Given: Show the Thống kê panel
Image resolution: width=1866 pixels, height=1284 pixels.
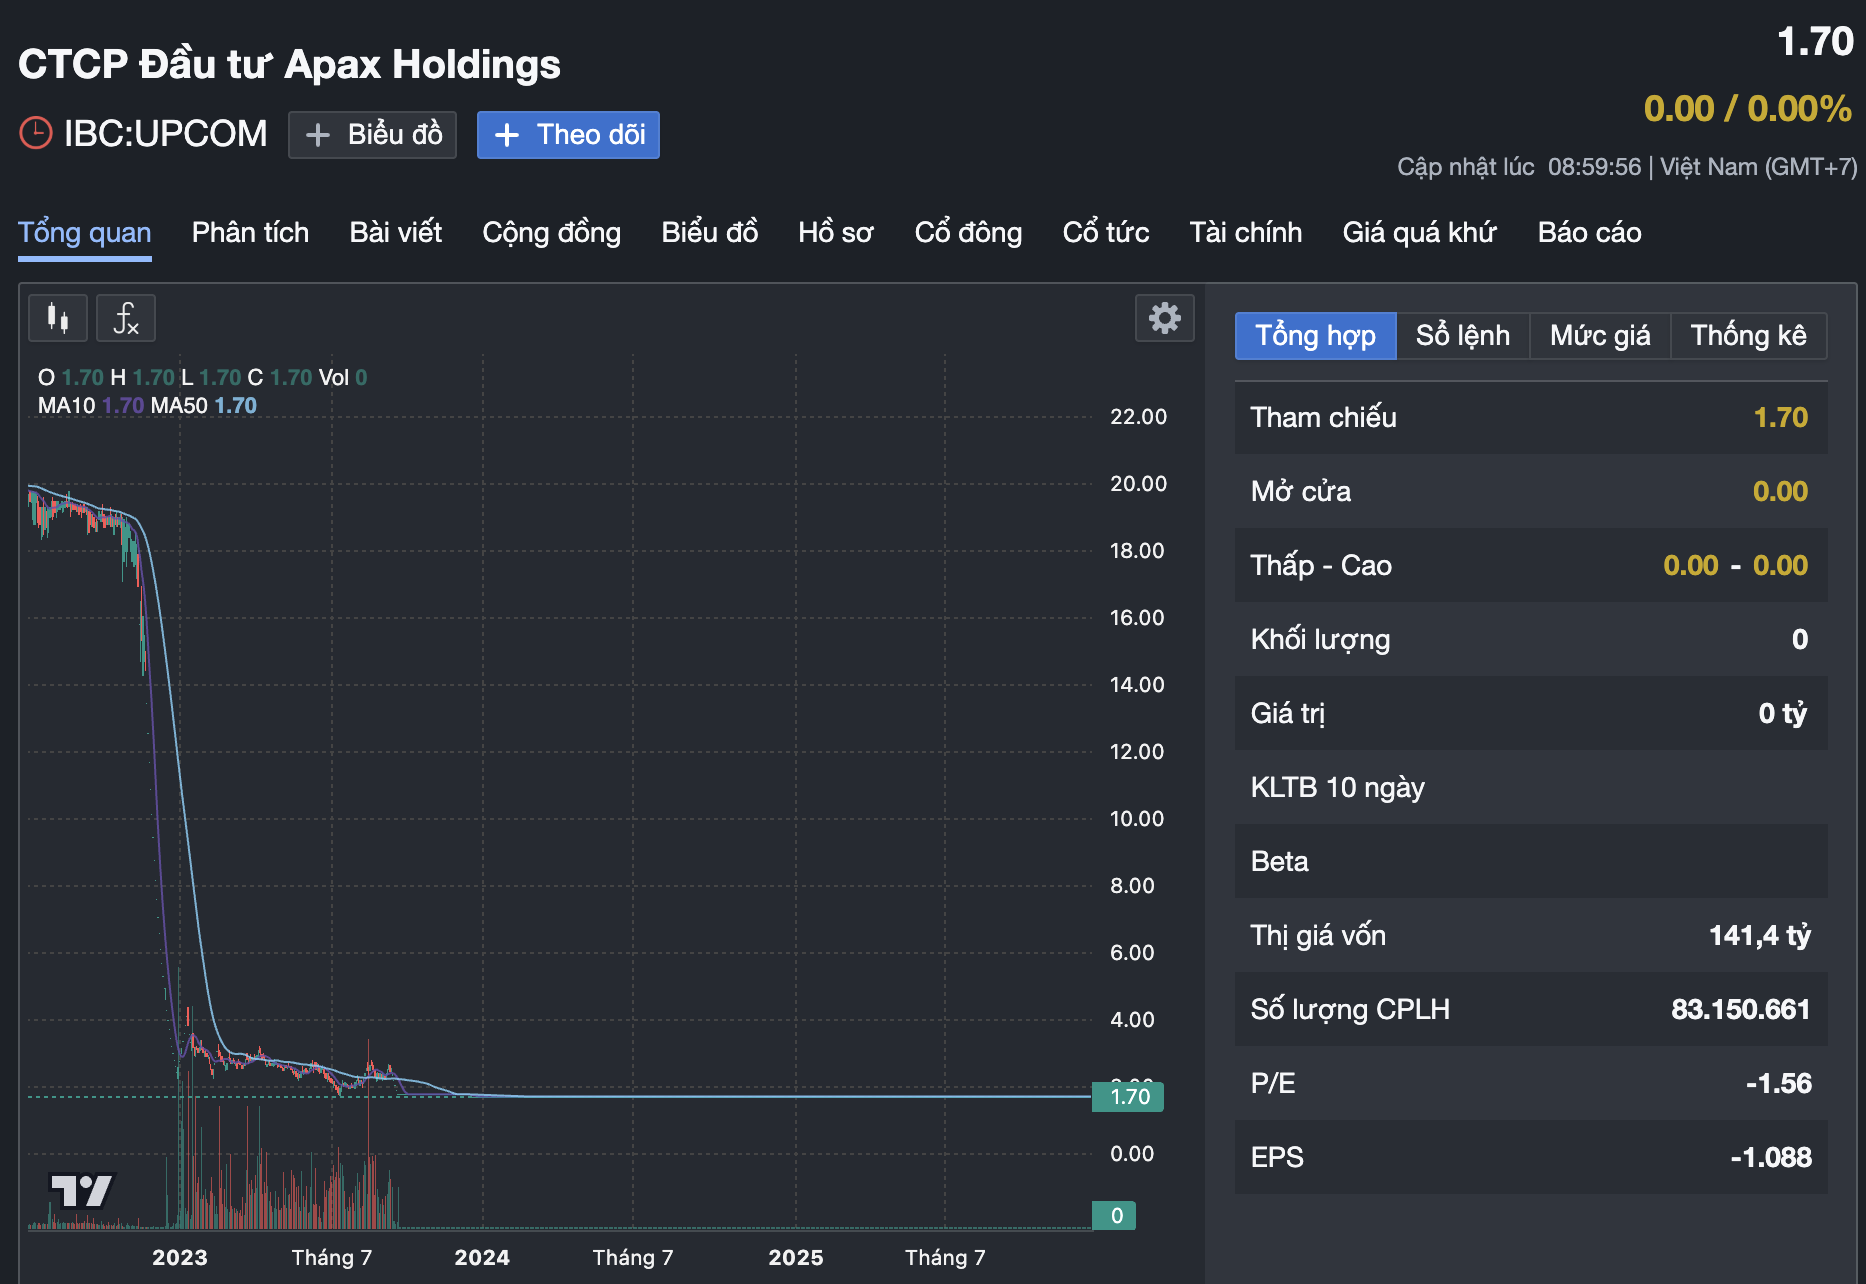Looking at the screenshot, I should point(1749,335).
